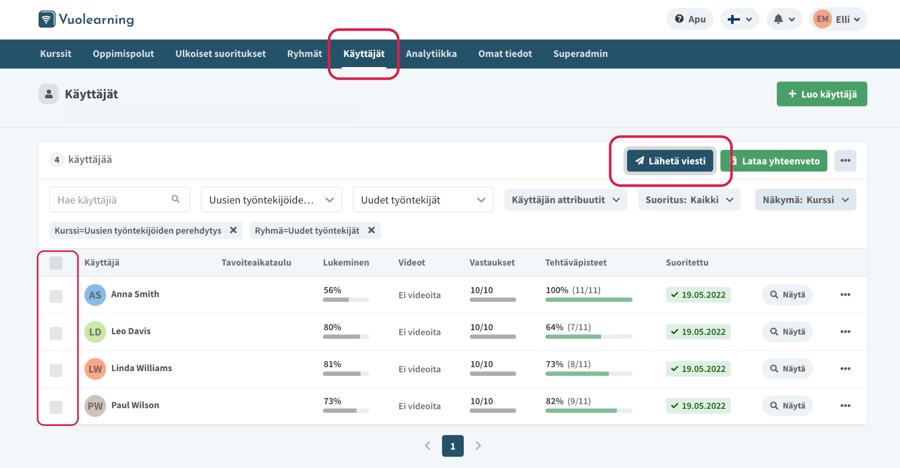
Task: Click Näytä for Linda Williams
Action: (787, 369)
